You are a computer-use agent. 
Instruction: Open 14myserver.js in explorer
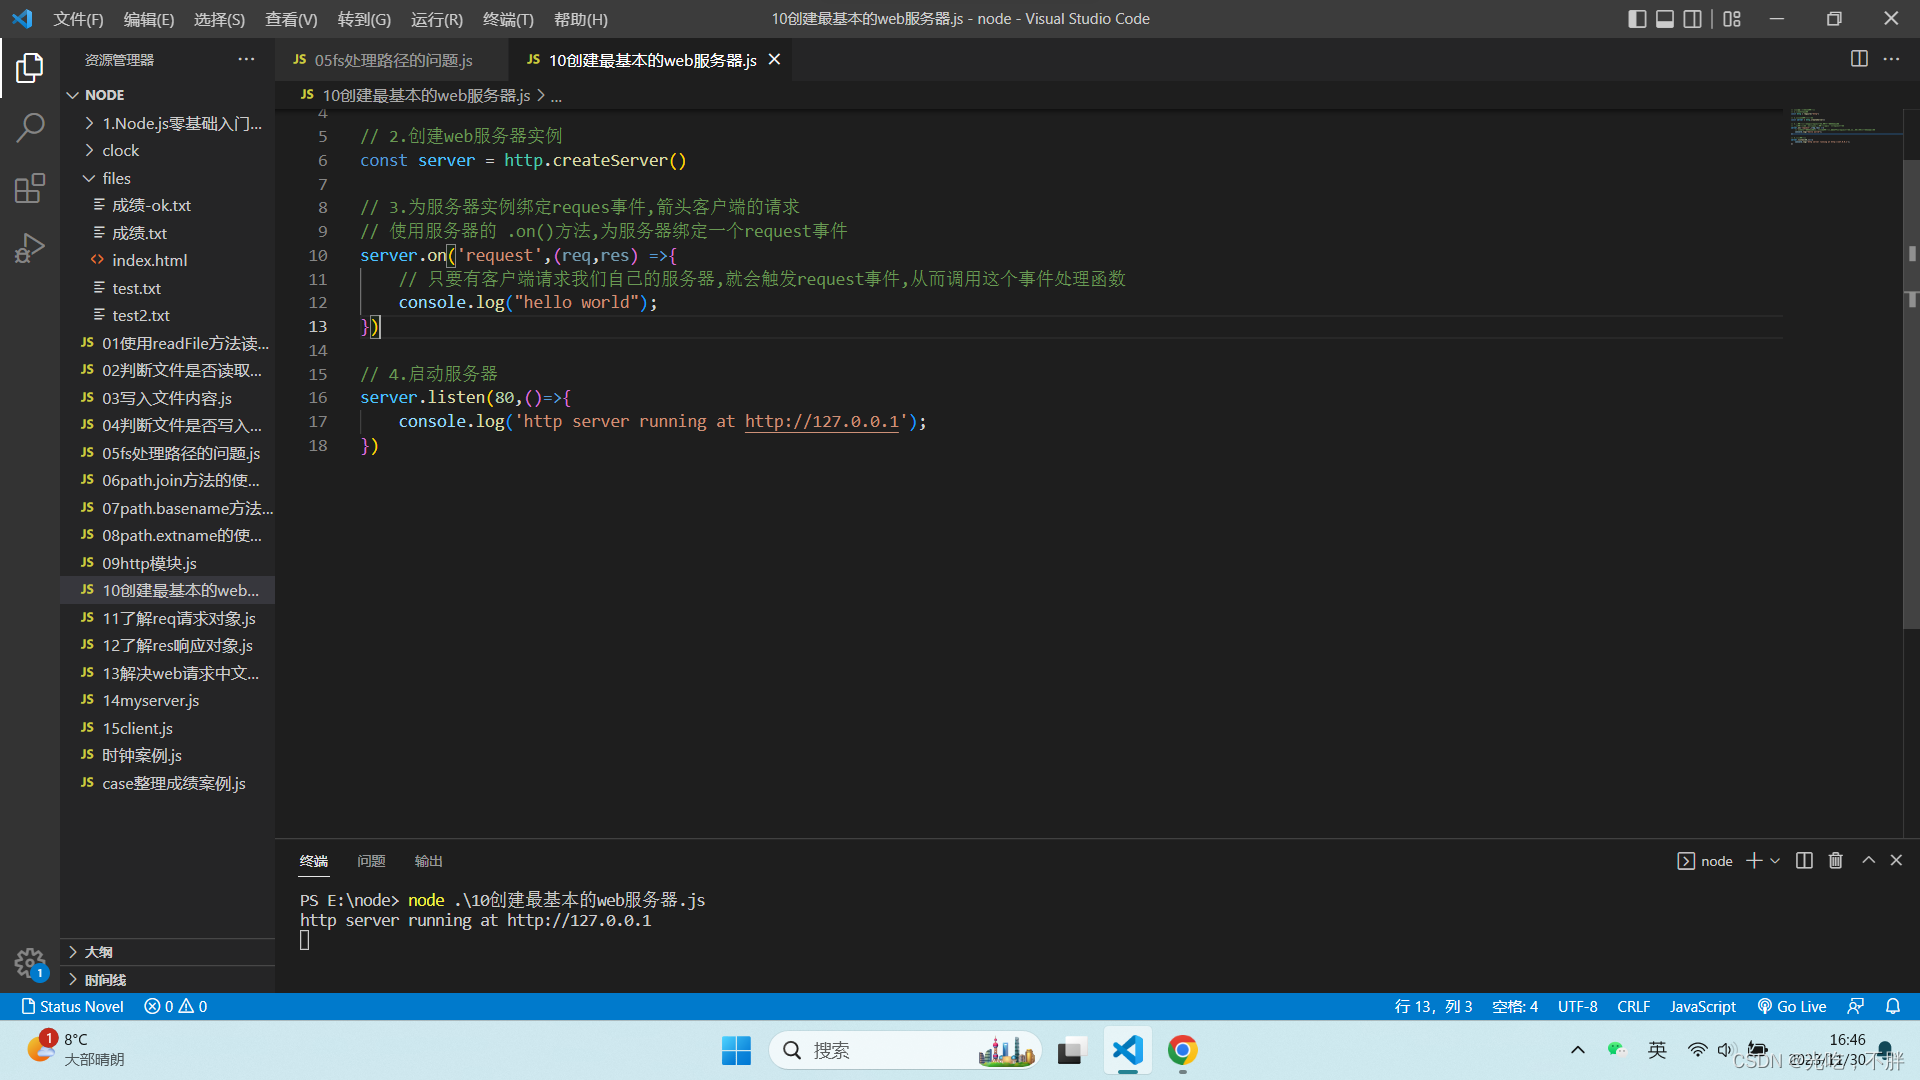pos(150,700)
